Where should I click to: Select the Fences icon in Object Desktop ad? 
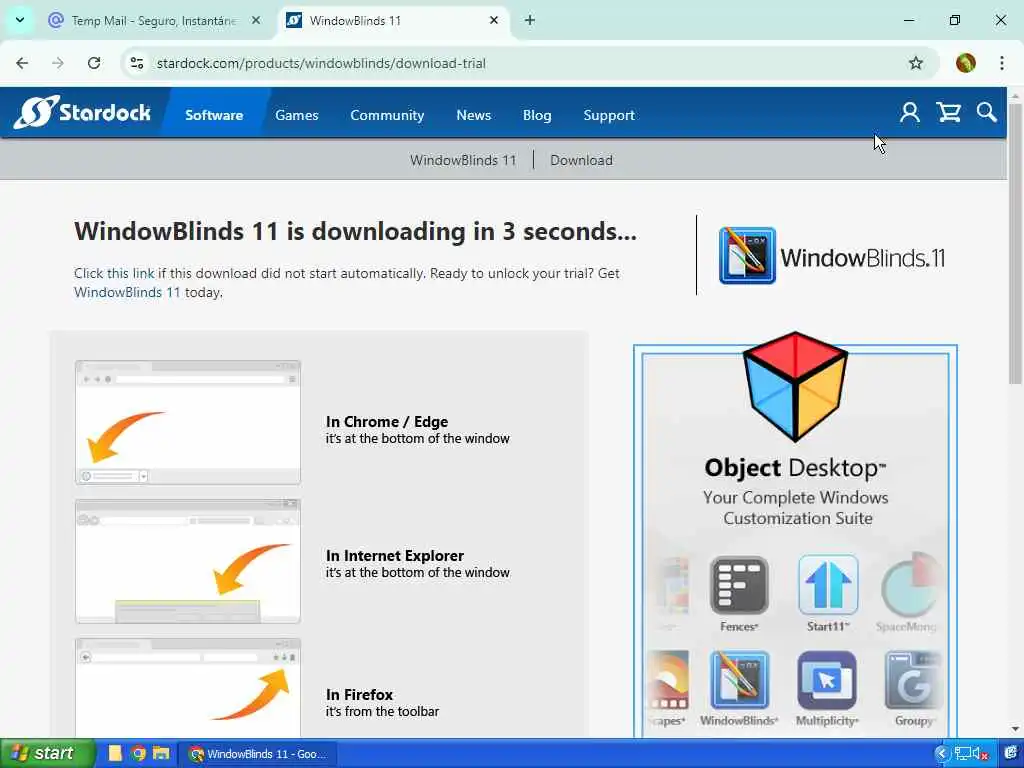coord(739,585)
